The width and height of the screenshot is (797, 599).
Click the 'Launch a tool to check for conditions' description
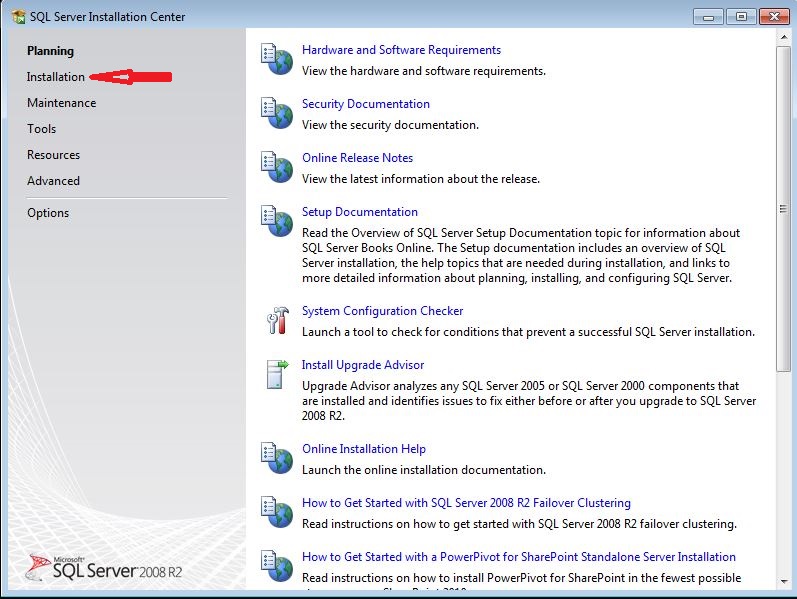(x=529, y=332)
